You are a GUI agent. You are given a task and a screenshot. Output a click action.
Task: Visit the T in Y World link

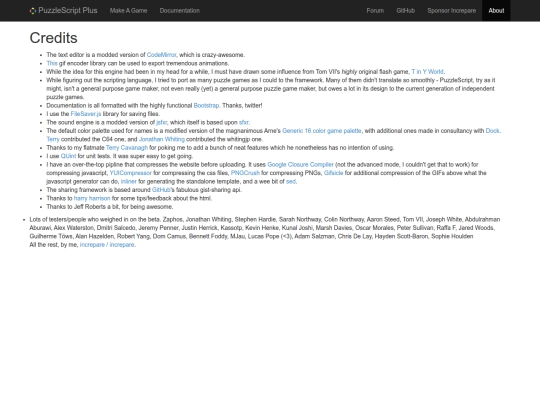(x=427, y=72)
